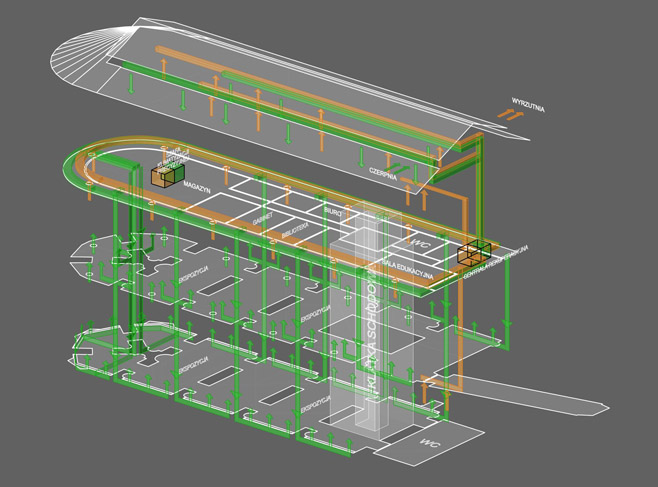Screen dimensions: 658x487
Task: Select the long pointed ramp on ground floor
Action: pyautogui.click(x=540, y=401)
